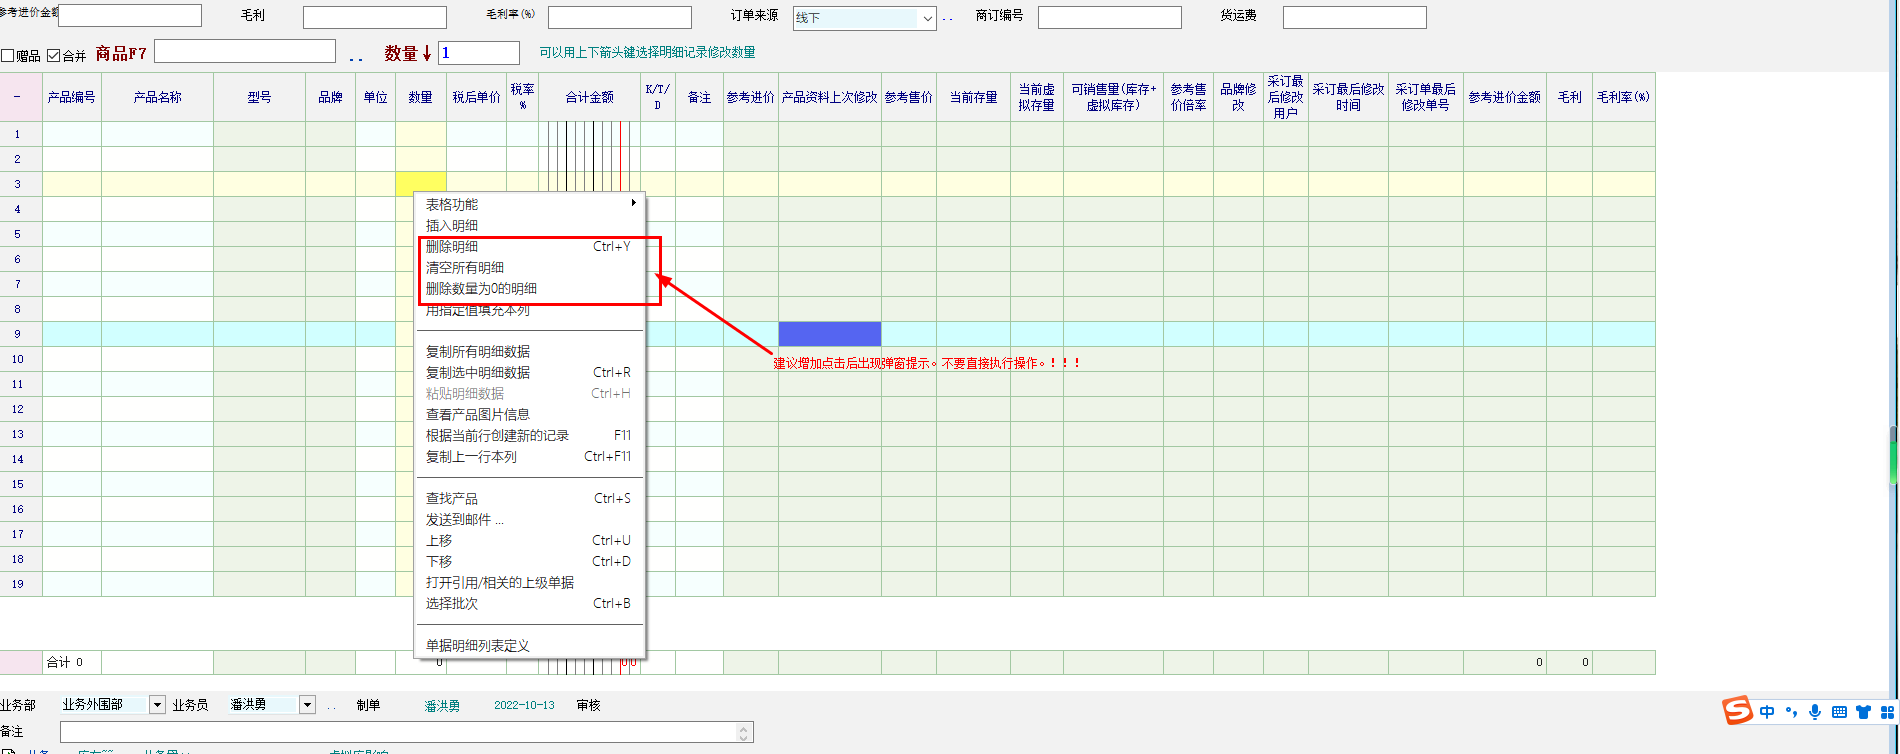Toggle Sogou punctuation mode icon
Viewport: 1900px width, 754px height.
pyautogui.click(x=1791, y=712)
